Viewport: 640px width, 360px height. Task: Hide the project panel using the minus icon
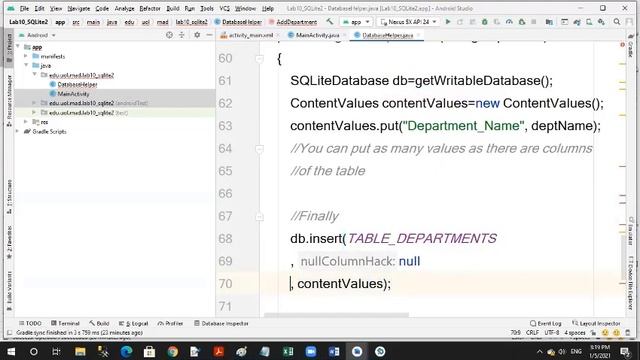pyautogui.click(x=209, y=35)
